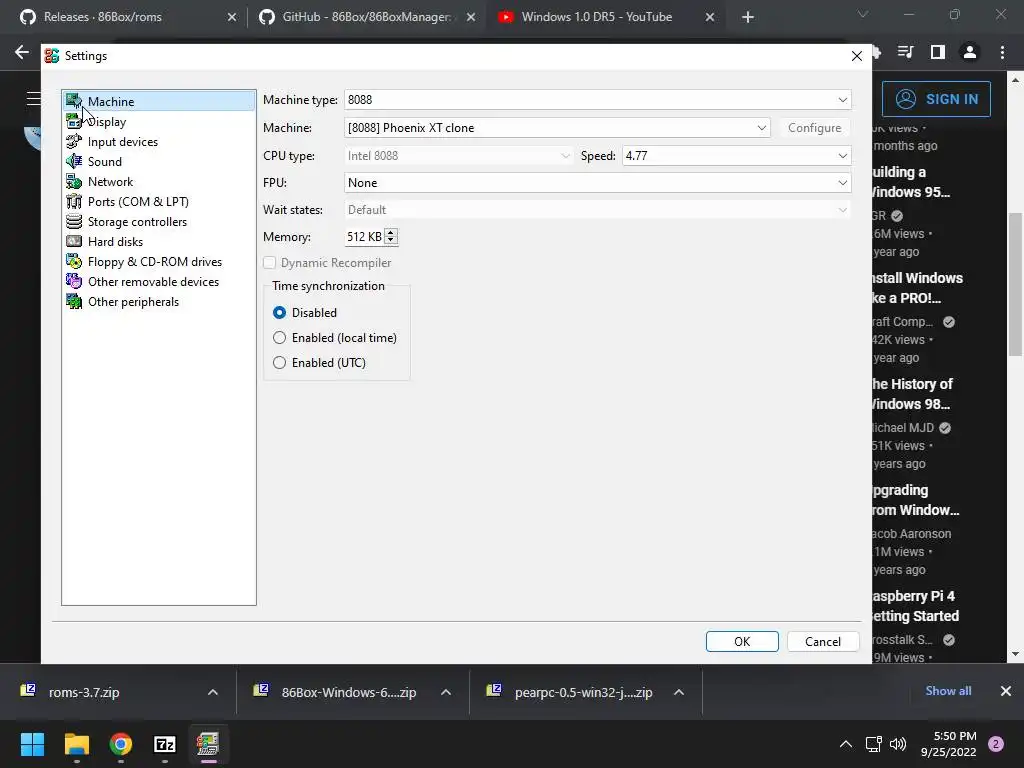
Task: Click the Cancel button
Action: coord(823,641)
